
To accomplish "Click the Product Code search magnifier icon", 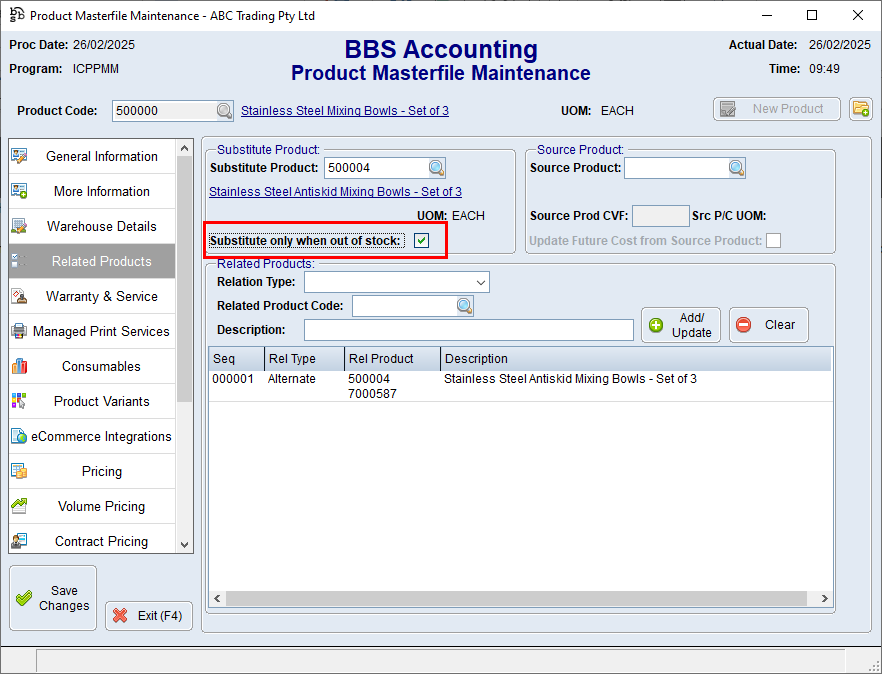I will pos(225,111).
